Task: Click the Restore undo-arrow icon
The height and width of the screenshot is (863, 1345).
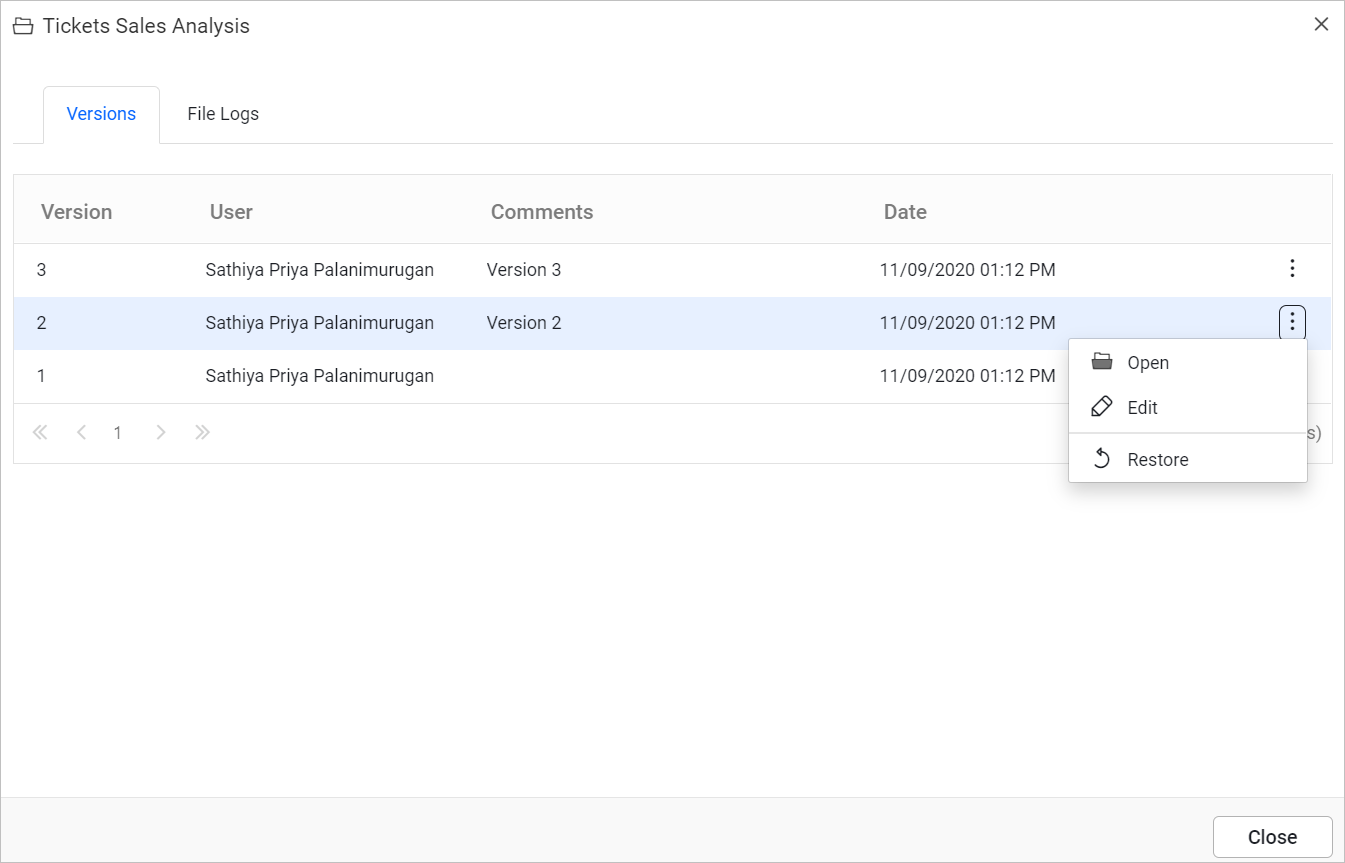Action: click(x=1101, y=458)
